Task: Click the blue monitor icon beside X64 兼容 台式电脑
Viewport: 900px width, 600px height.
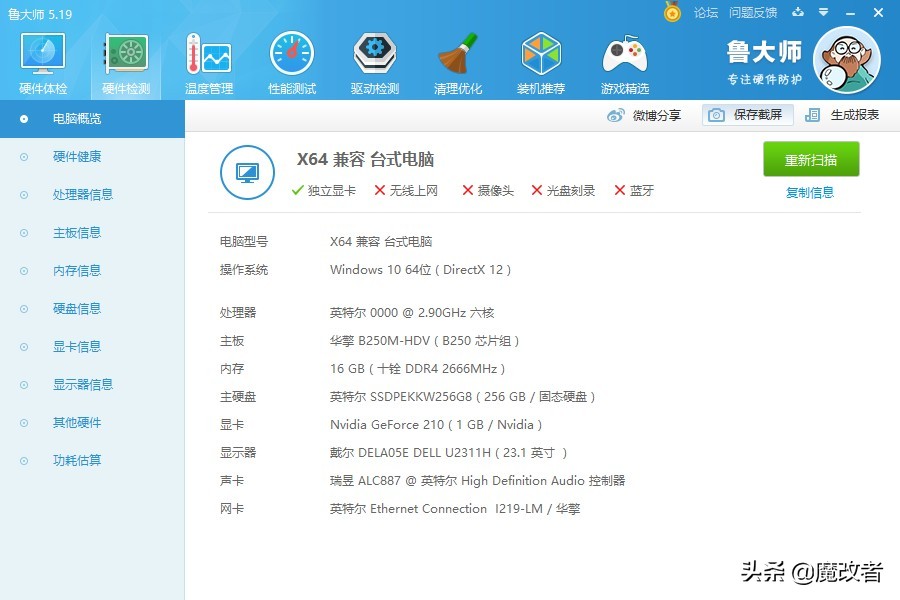Action: 246,172
